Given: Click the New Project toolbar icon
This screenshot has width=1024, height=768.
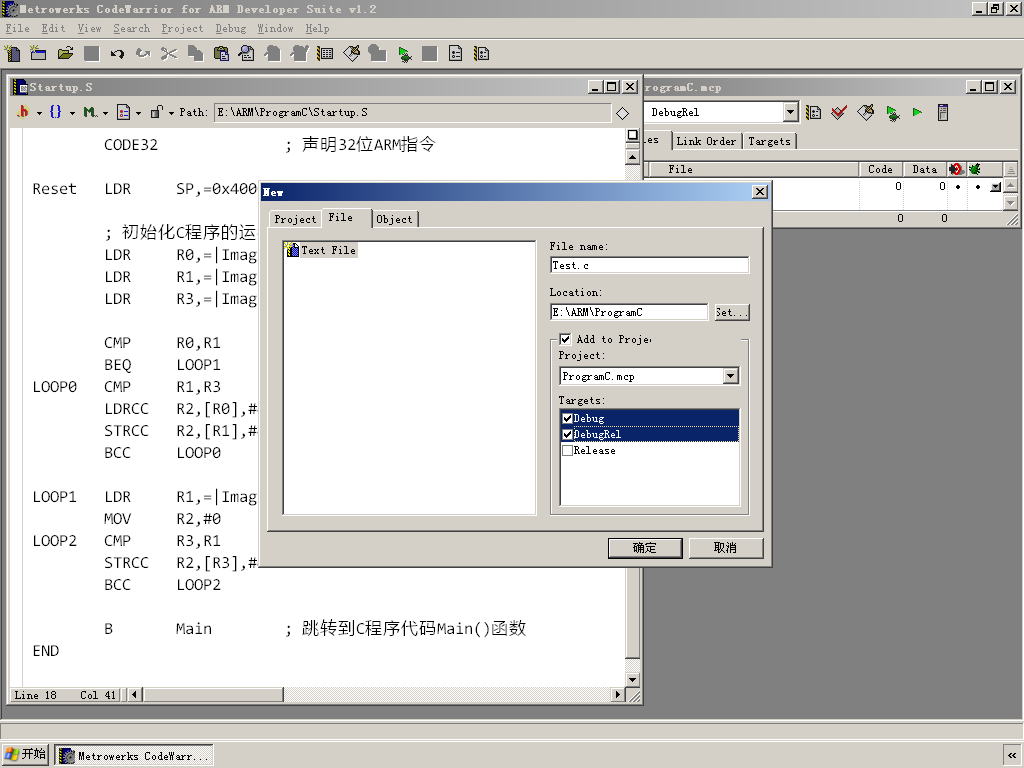Looking at the screenshot, I should [39, 54].
